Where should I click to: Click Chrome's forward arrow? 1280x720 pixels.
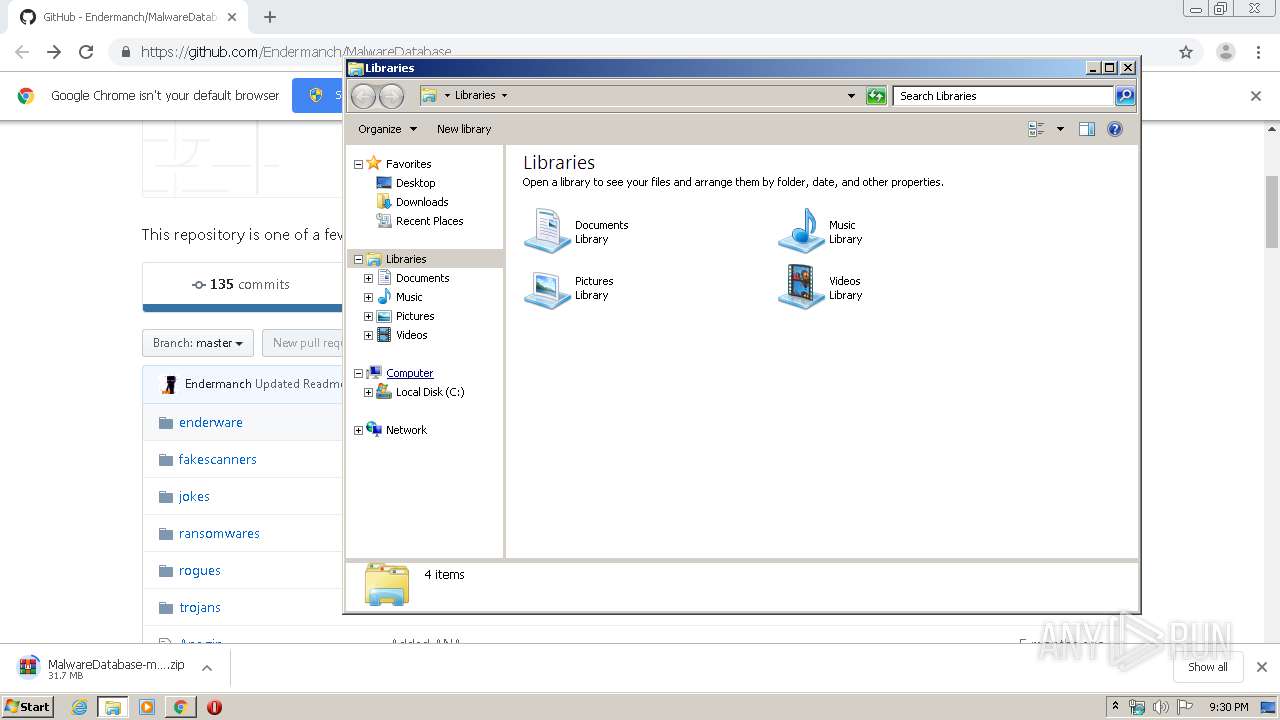point(54,52)
